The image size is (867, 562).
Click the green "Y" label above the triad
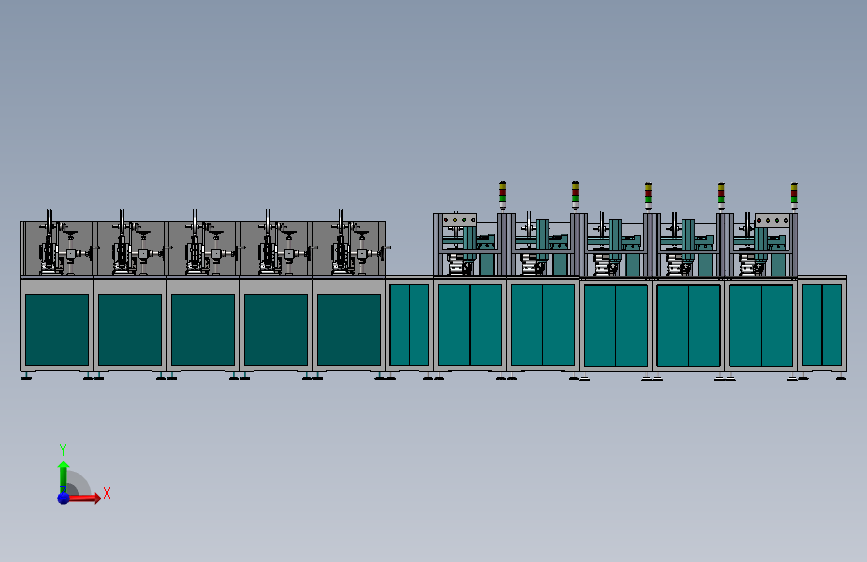(63, 450)
